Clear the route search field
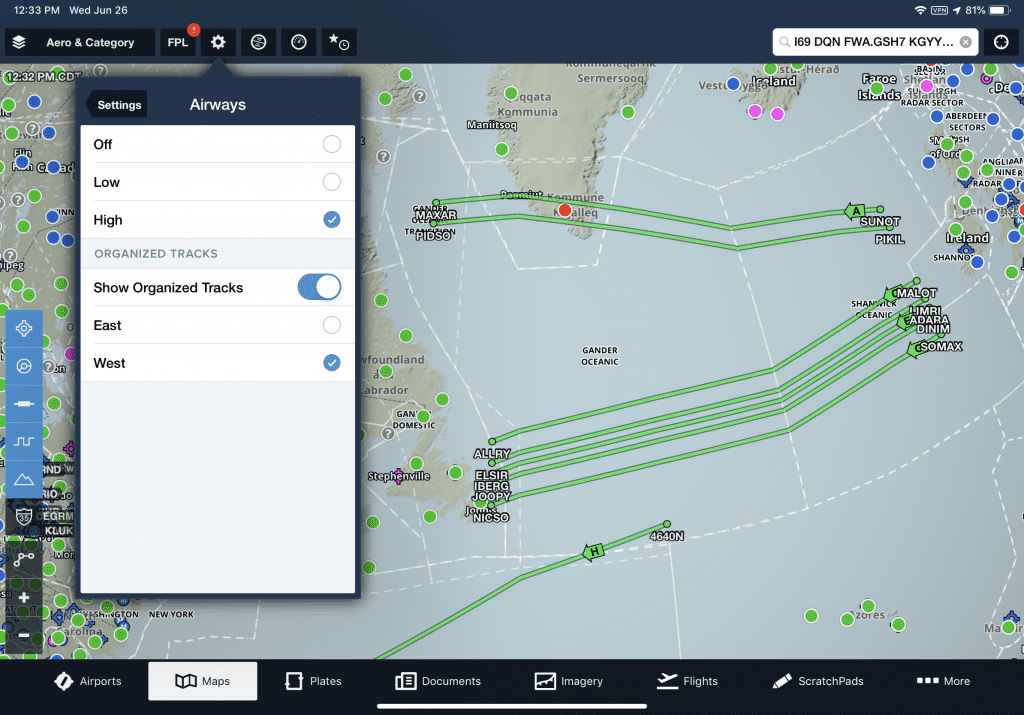The width and height of the screenshot is (1024, 715). pos(963,42)
